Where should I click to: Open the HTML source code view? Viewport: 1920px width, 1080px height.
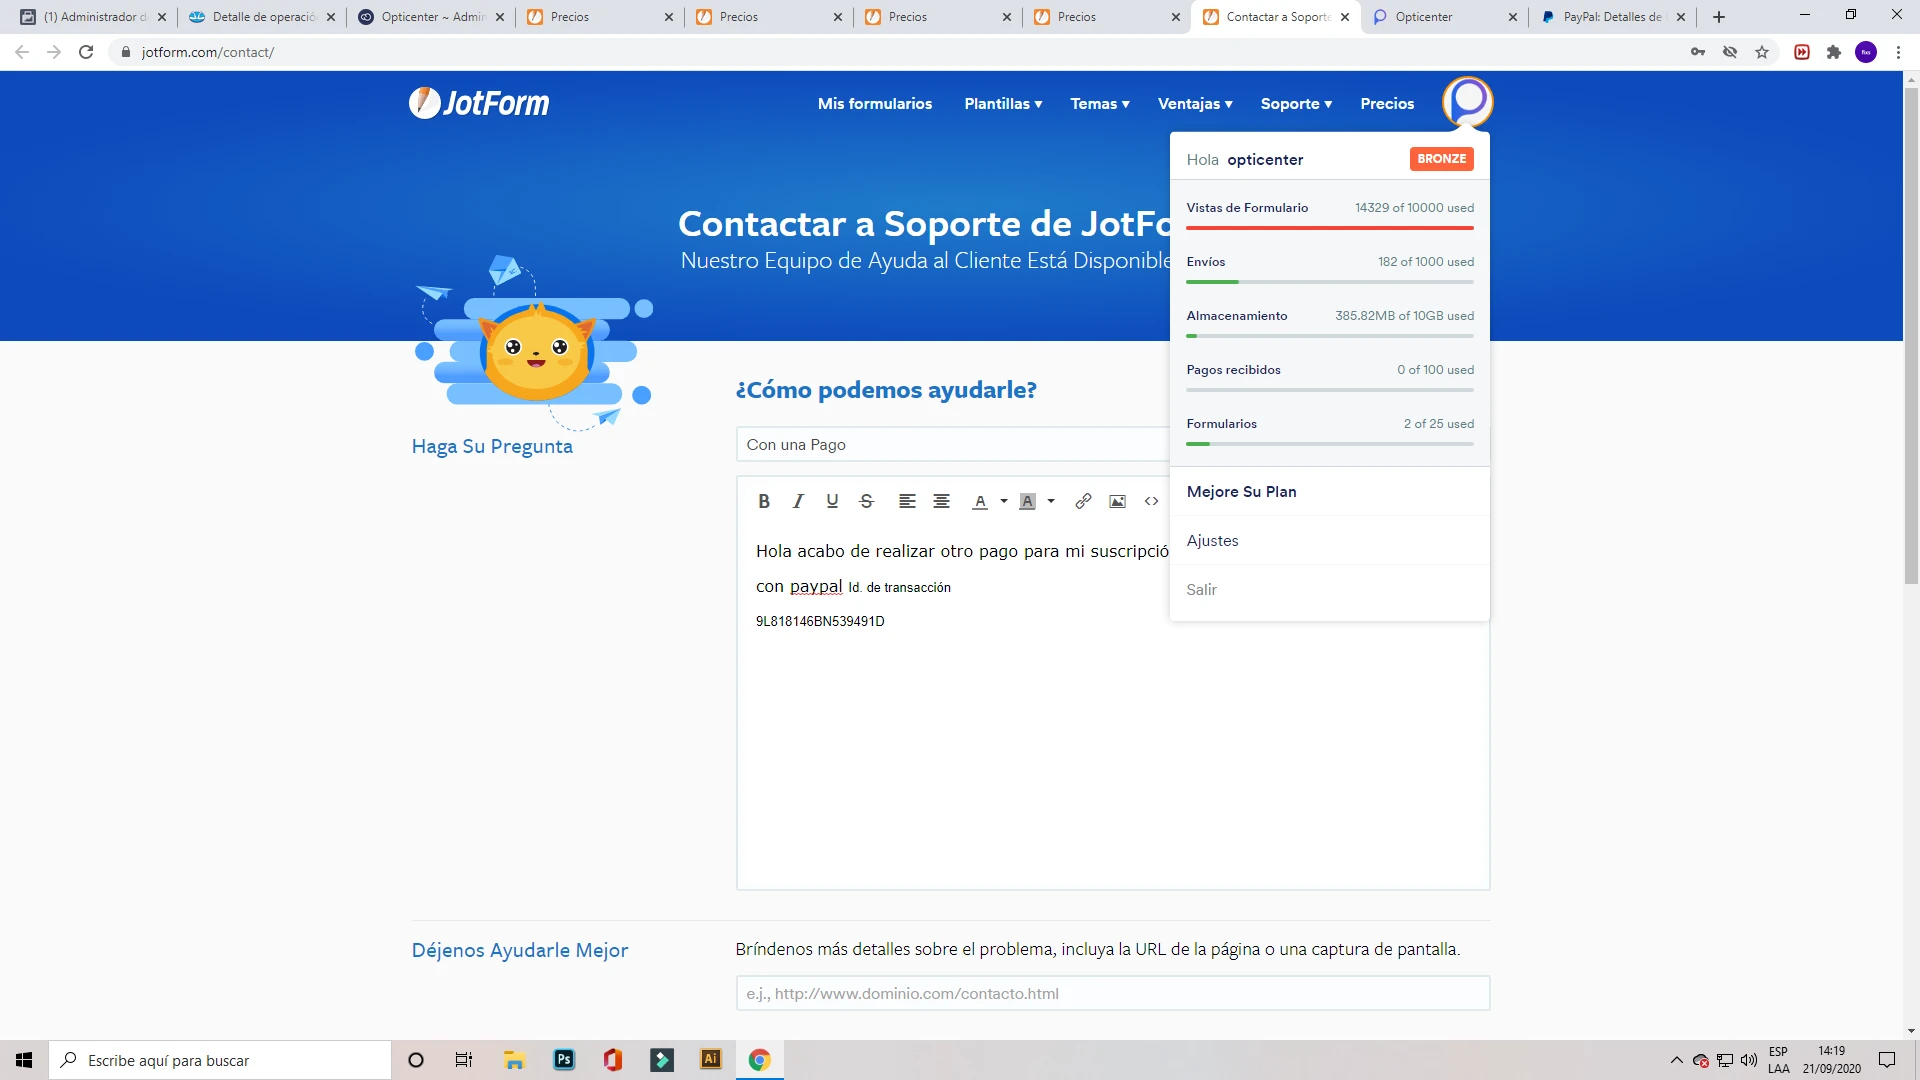pos(1151,501)
